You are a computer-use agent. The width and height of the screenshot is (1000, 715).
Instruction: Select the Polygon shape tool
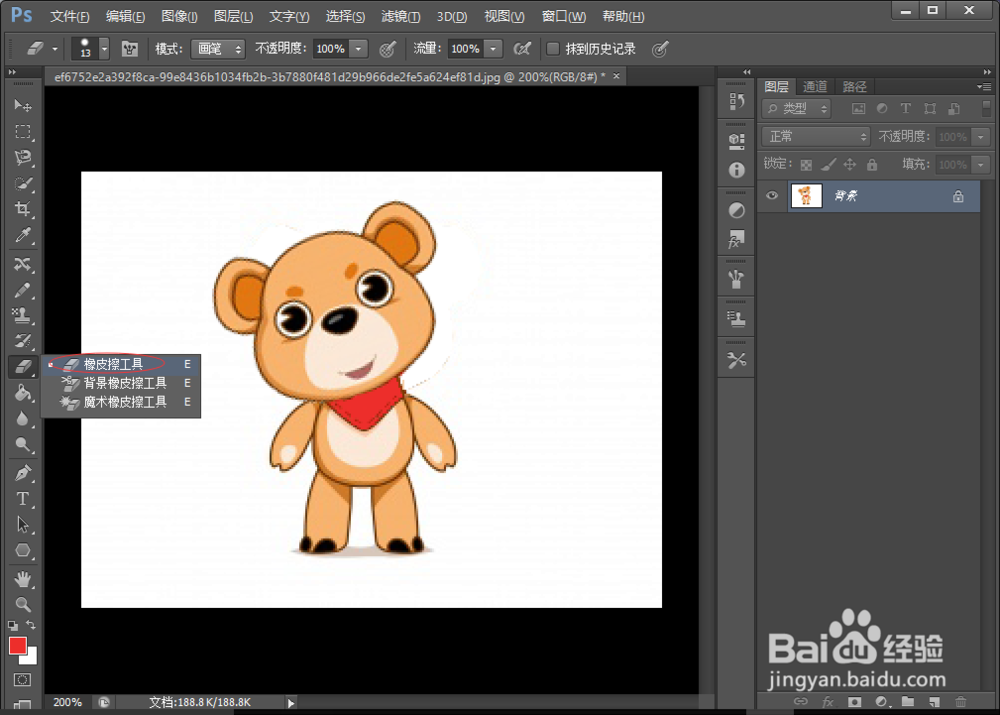(x=23, y=550)
